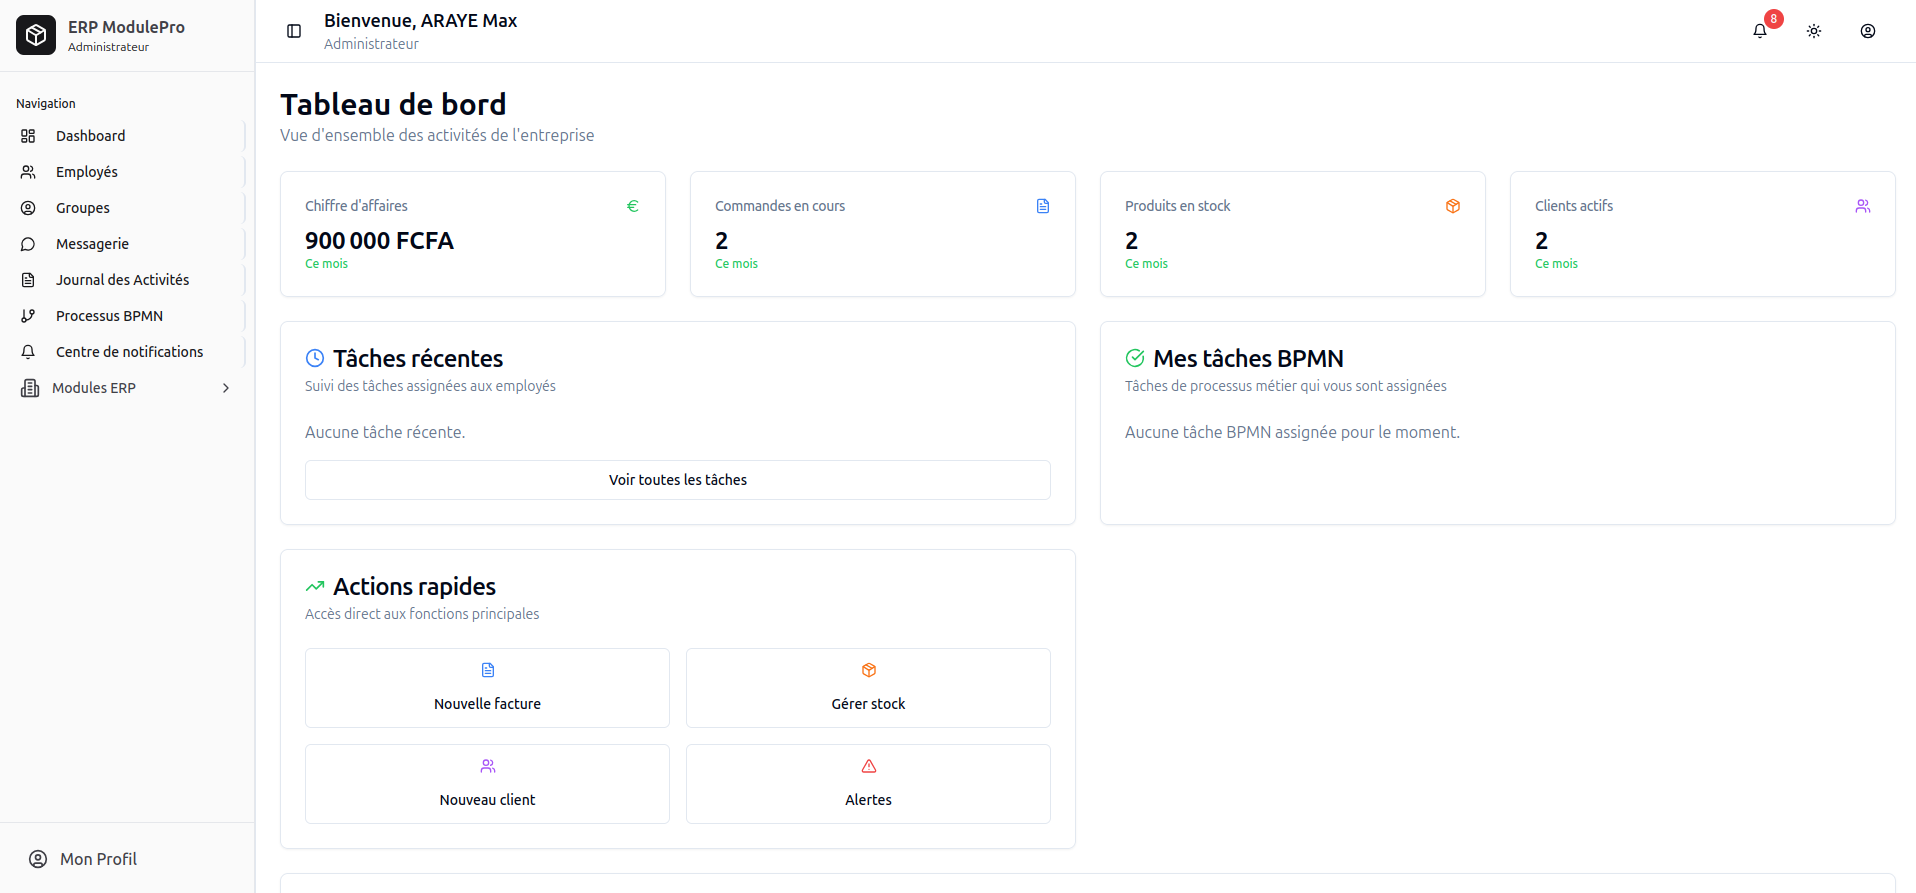Click Voir toutes les tâches button
Screen dimensions: 1916x893
coord(677,480)
